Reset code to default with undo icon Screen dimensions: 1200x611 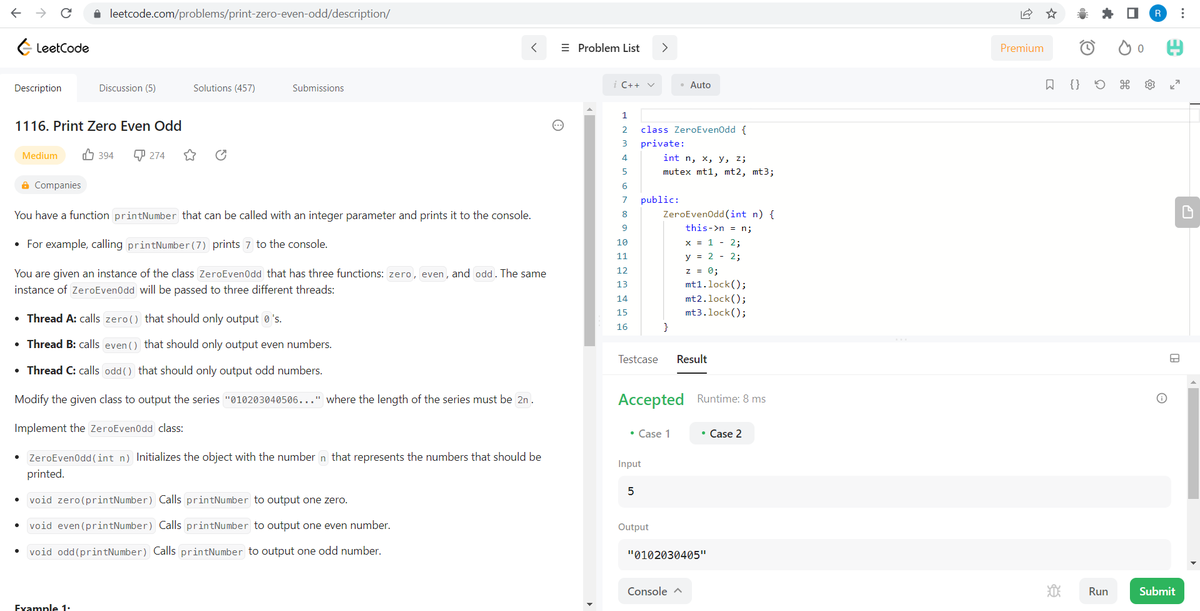[1099, 85]
